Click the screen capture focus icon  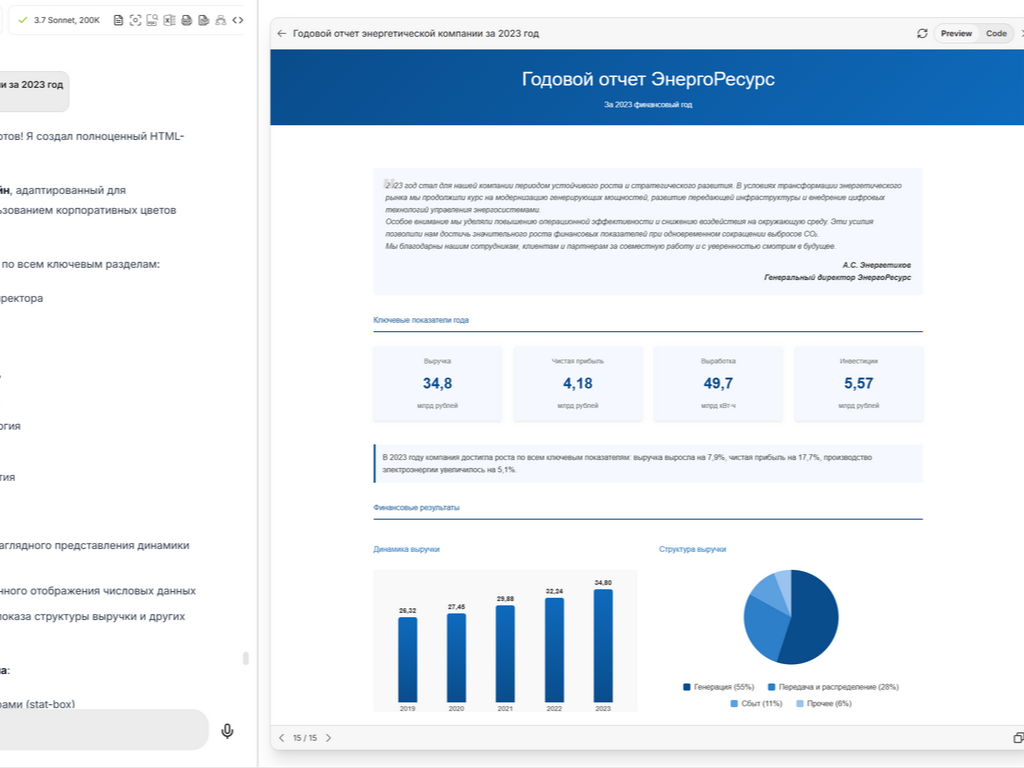pos(135,20)
